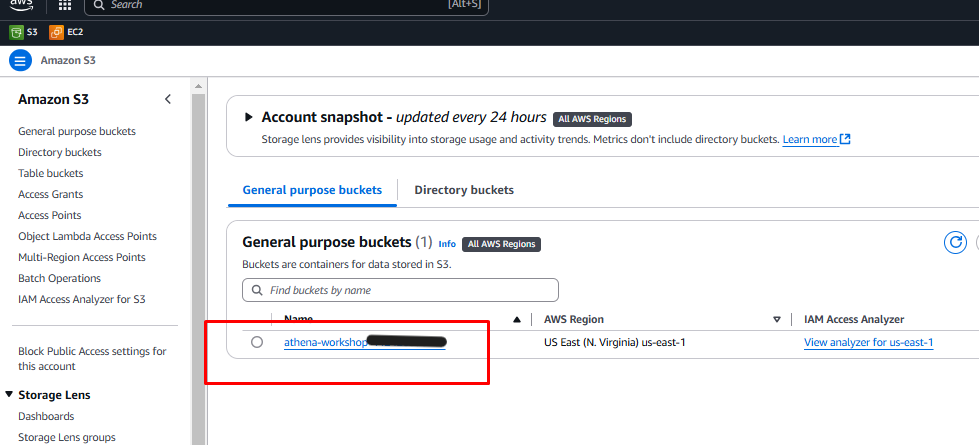Switch to the Directory buckets tab

464,190
